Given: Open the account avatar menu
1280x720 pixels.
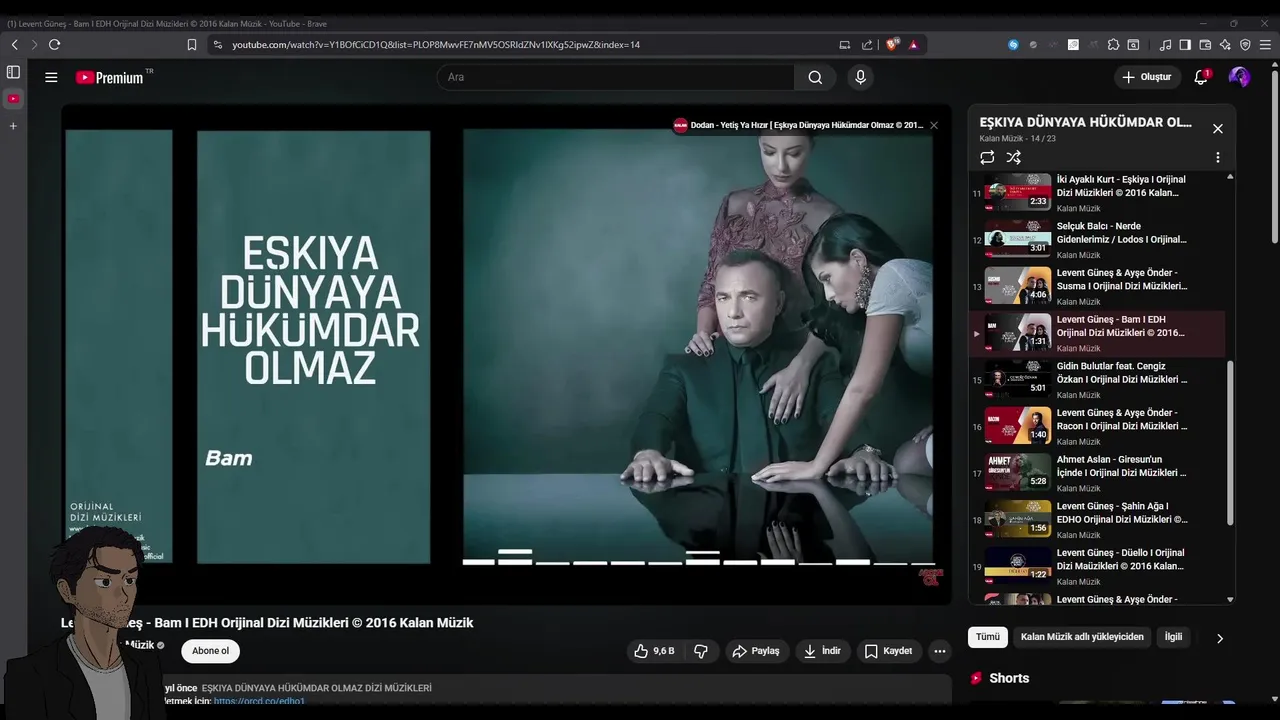Looking at the screenshot, I should (x=1239, y=77).
